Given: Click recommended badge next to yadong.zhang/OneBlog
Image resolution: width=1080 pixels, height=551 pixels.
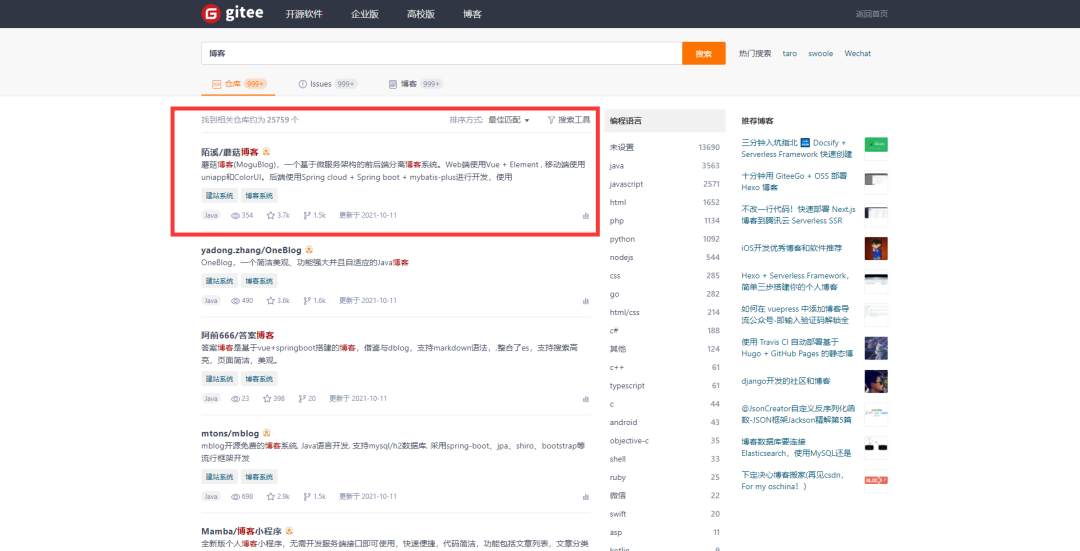Looking at the screenshot, I should click(309, 250).
